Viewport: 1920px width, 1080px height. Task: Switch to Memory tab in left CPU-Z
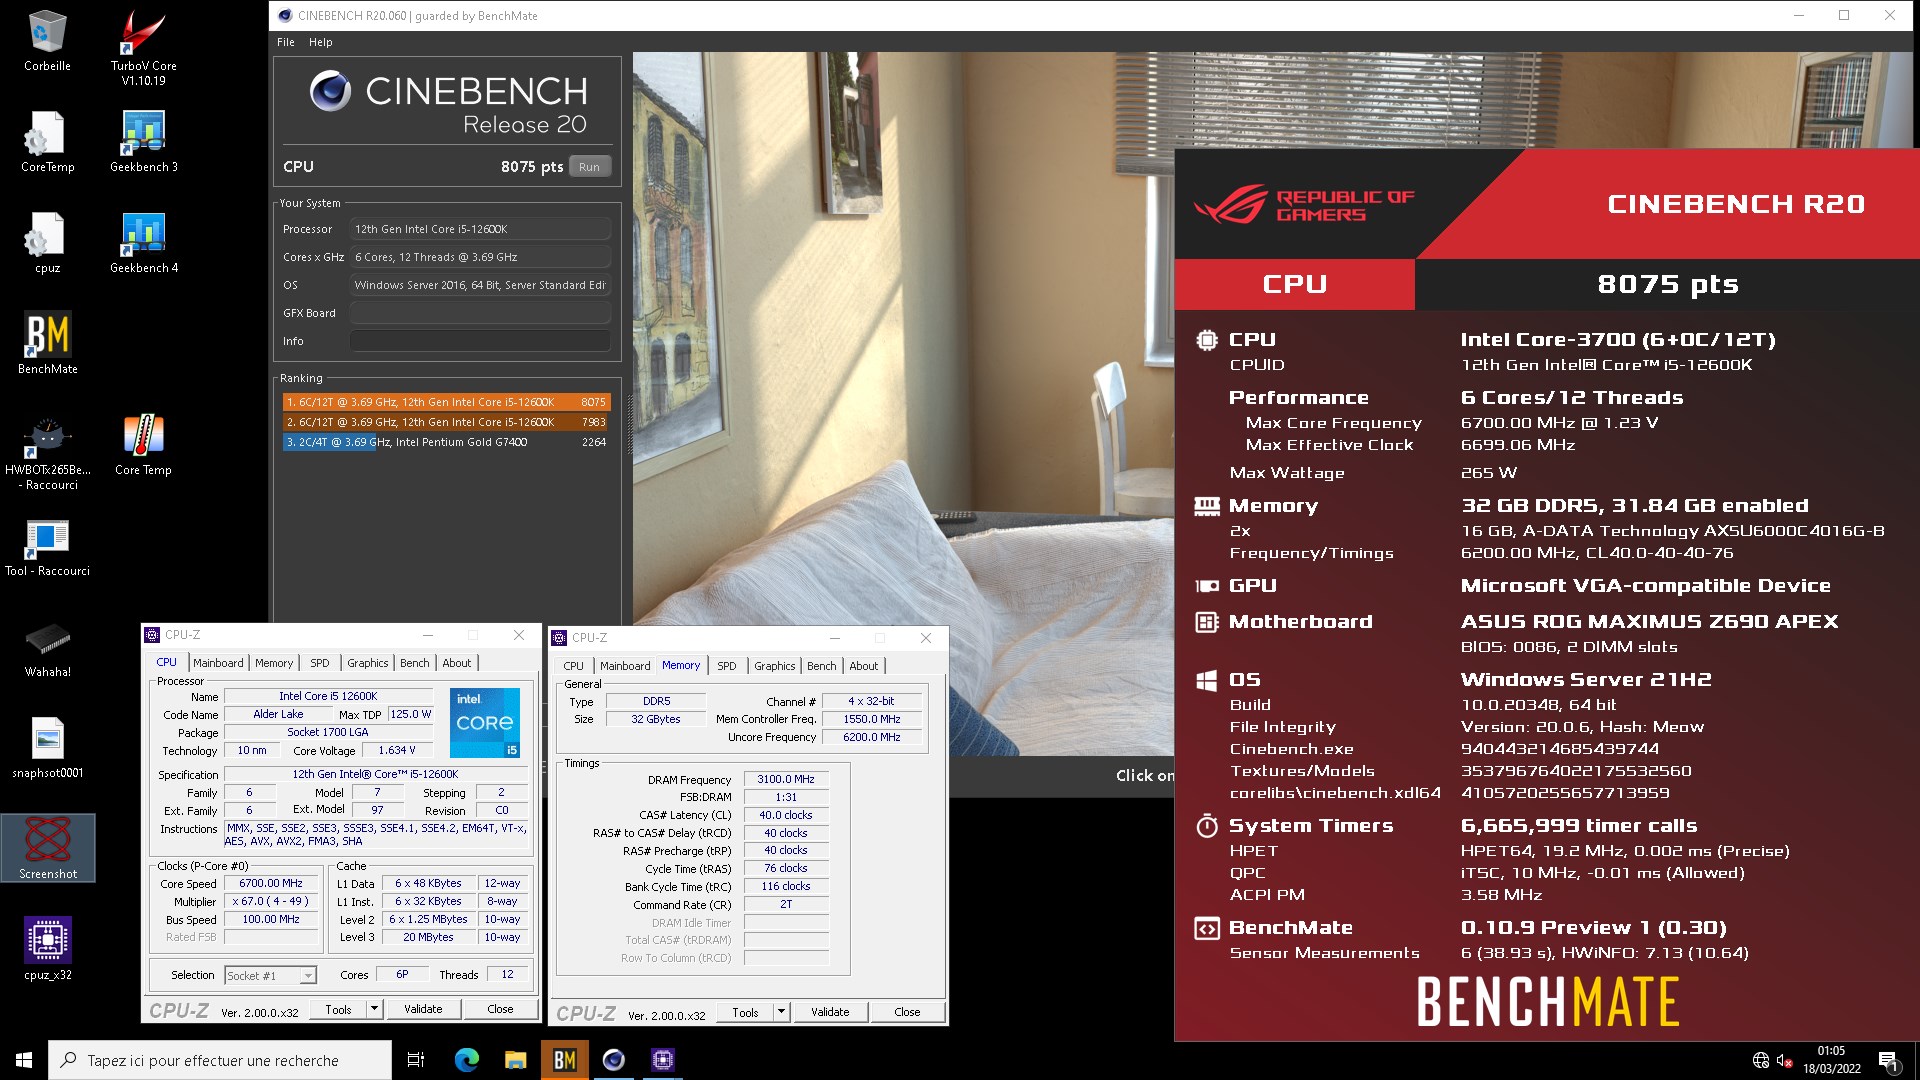point(274,663)
